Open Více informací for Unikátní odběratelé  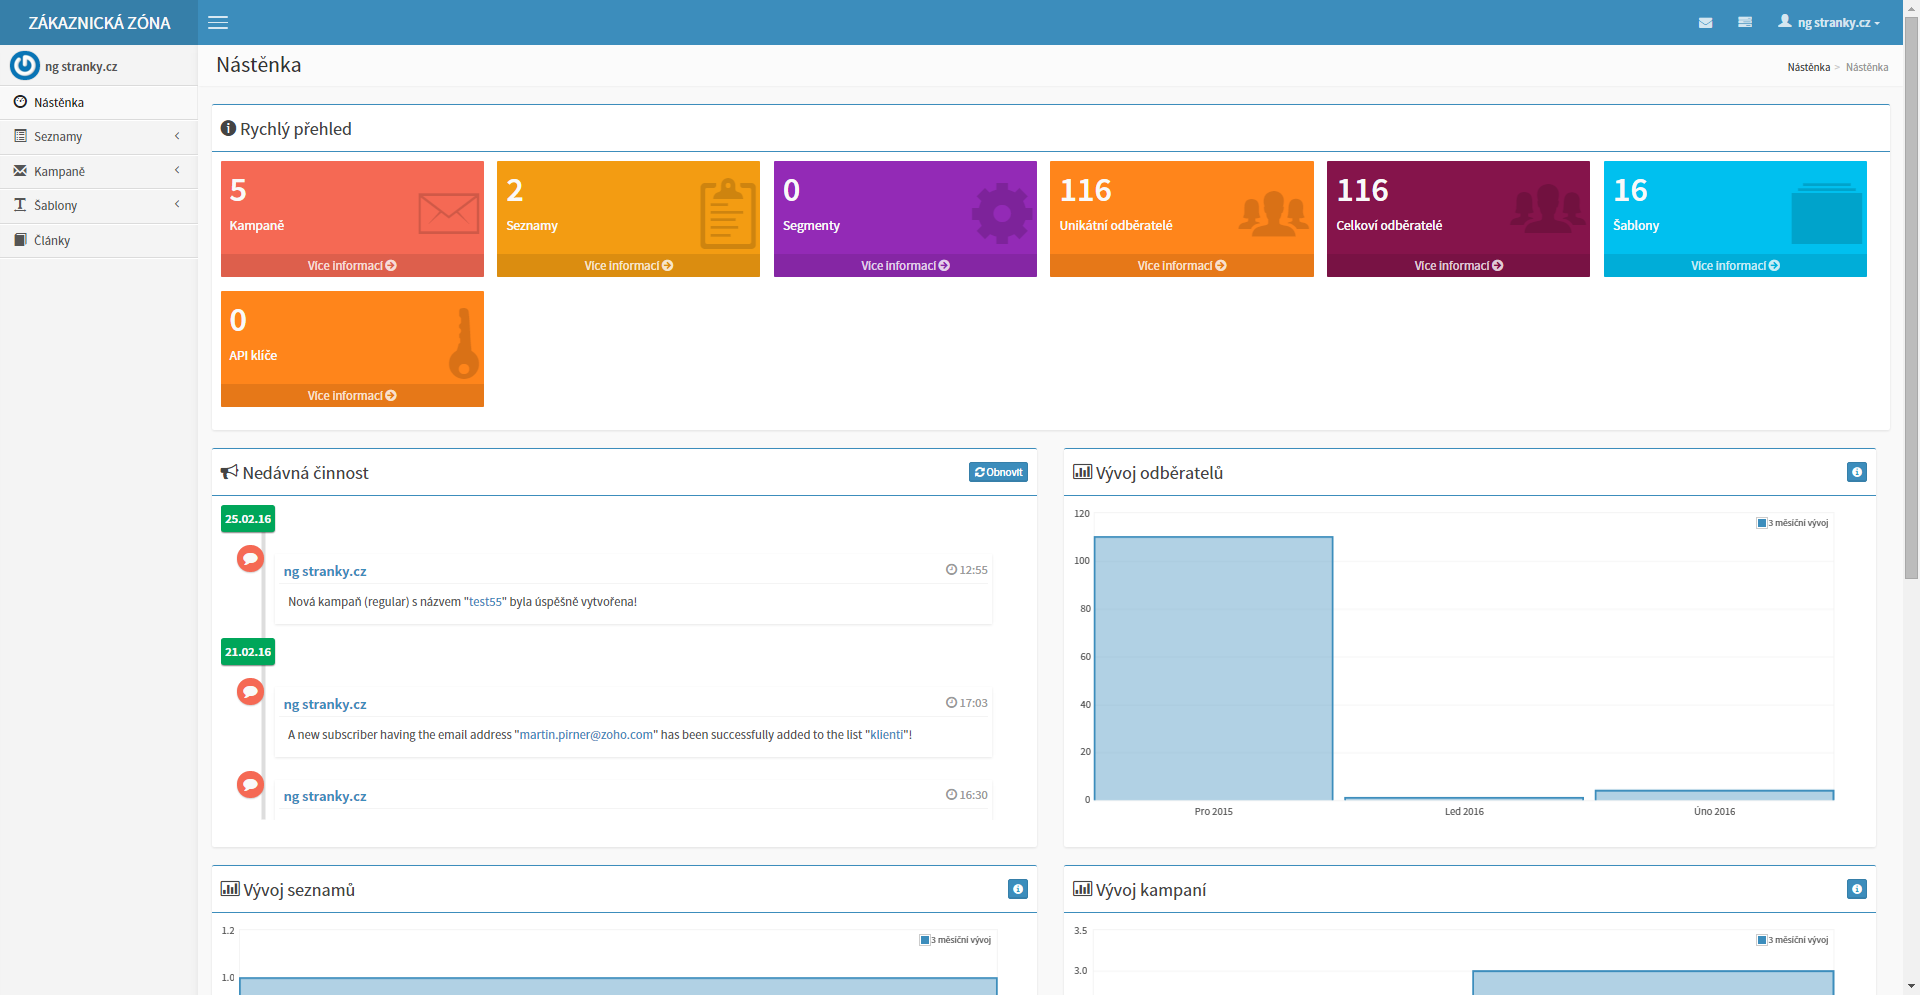coord(1182,266)
